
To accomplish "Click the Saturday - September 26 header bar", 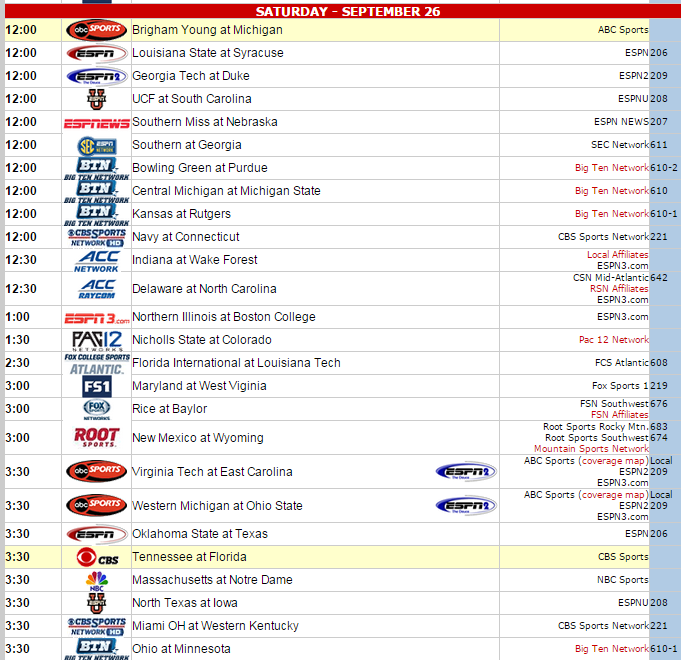I will (340, 11).
